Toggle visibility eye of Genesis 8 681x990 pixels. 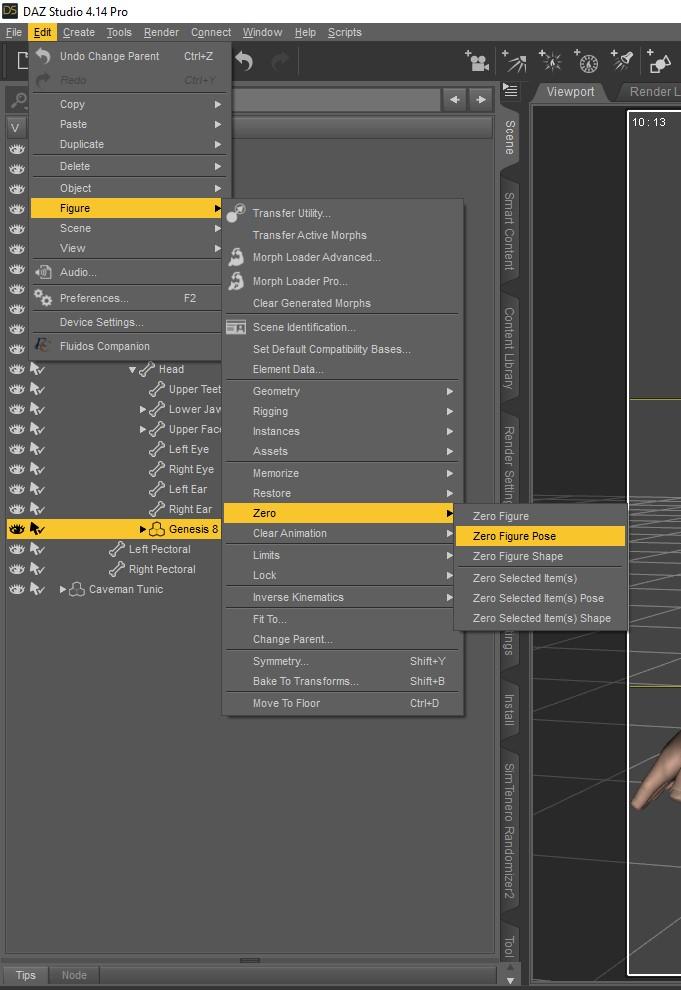17,529
